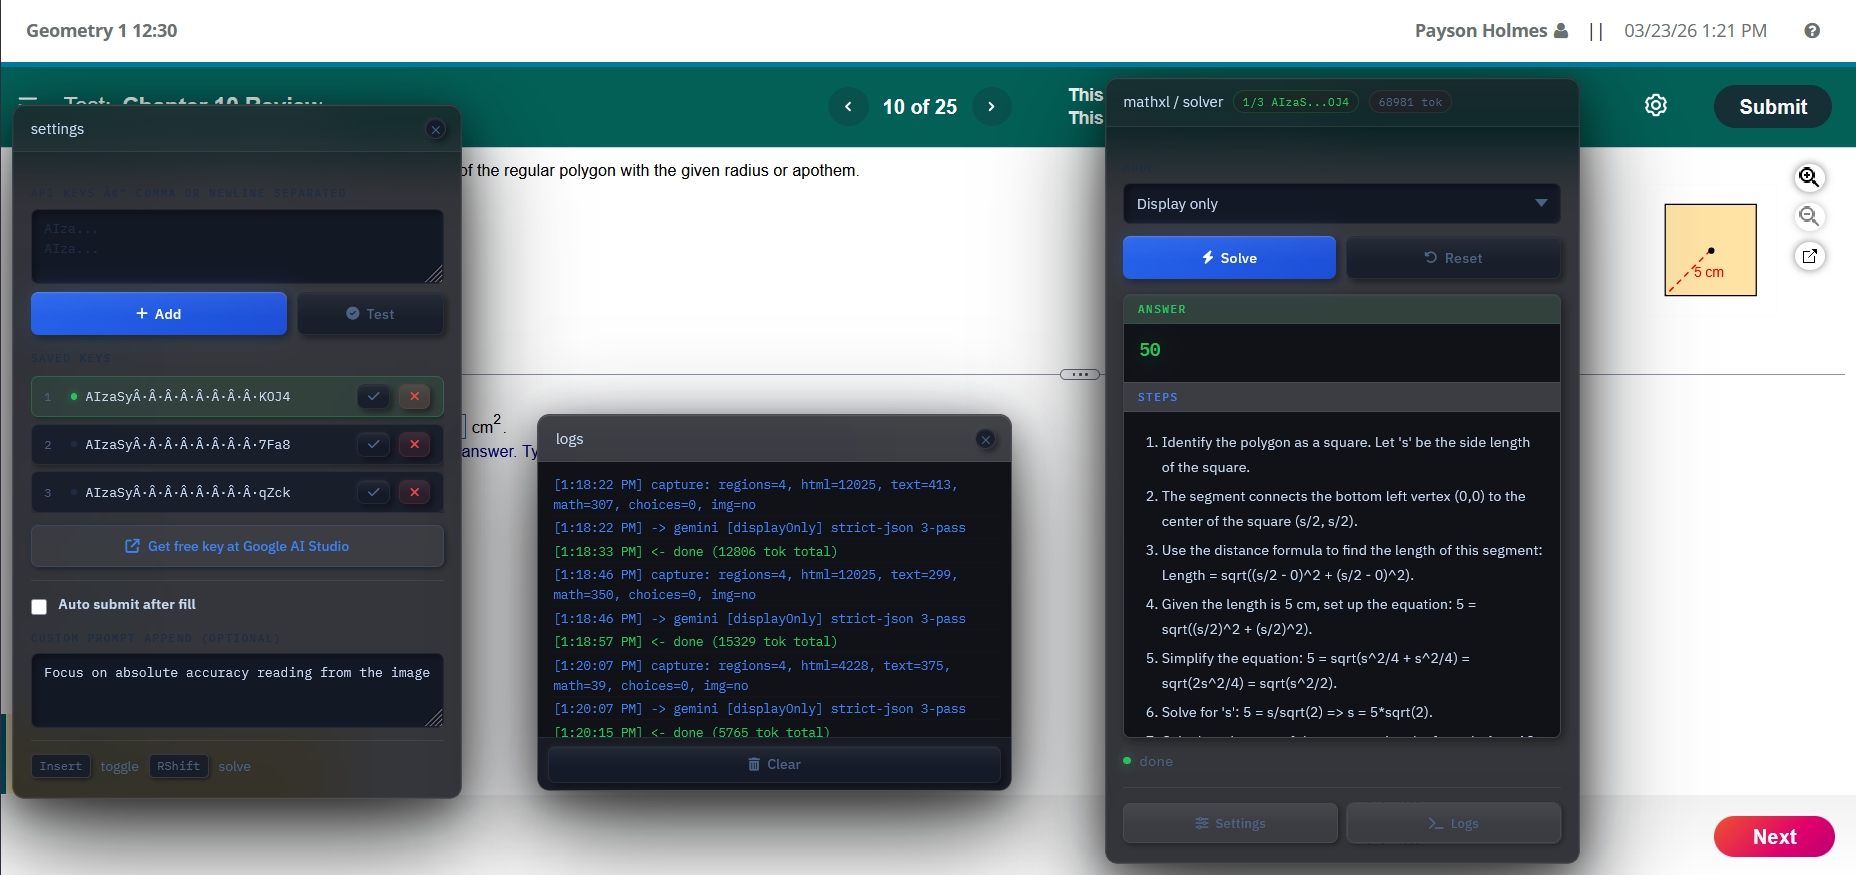Click the Reset button in solver
1856x875 pixels.
(1453, 258)
